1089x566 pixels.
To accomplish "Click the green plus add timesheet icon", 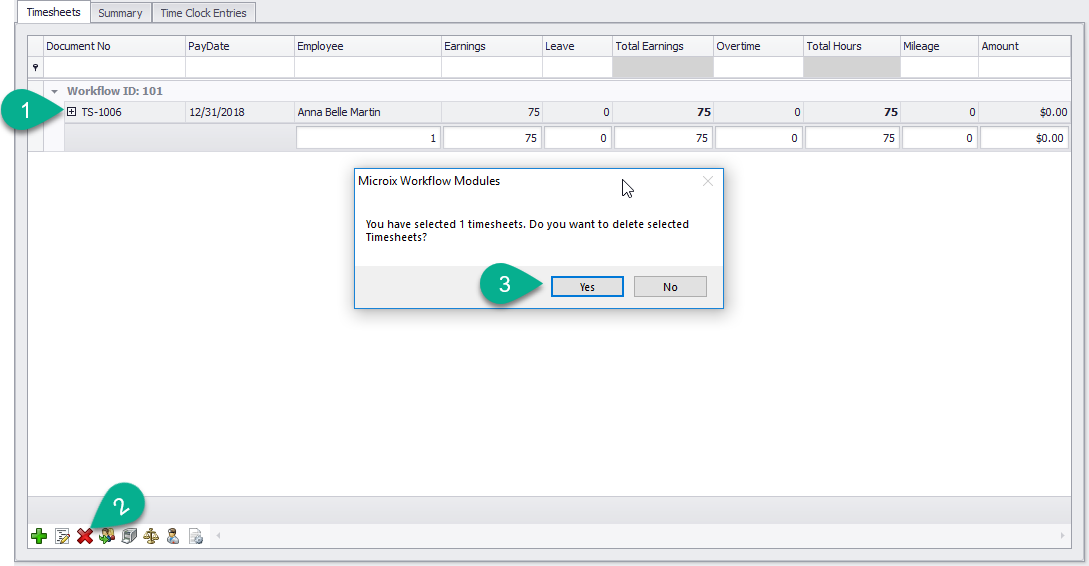I will [39, 537].
